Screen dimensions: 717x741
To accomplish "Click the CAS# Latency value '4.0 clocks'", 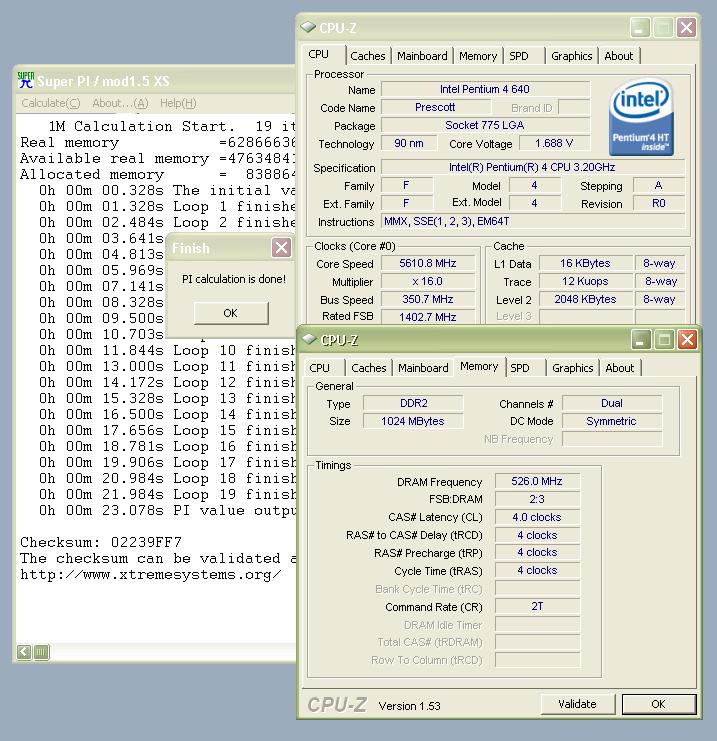I will (x=537, y=517).
